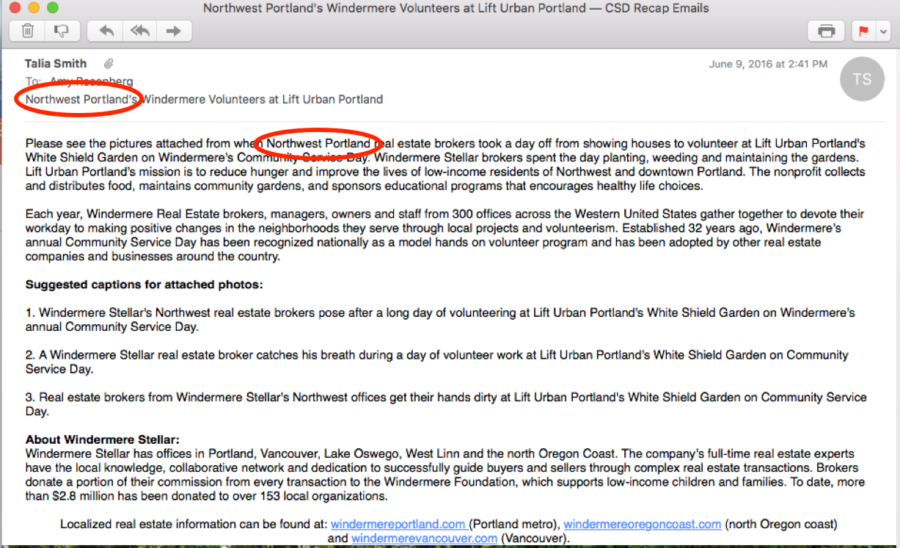The image size is (900, 548).
Task: Mark message as junk with thumbs-down icon
Action: [61, 30]
